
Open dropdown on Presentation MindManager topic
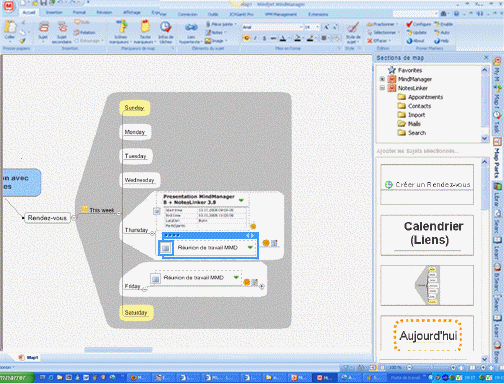pos(241,200)
